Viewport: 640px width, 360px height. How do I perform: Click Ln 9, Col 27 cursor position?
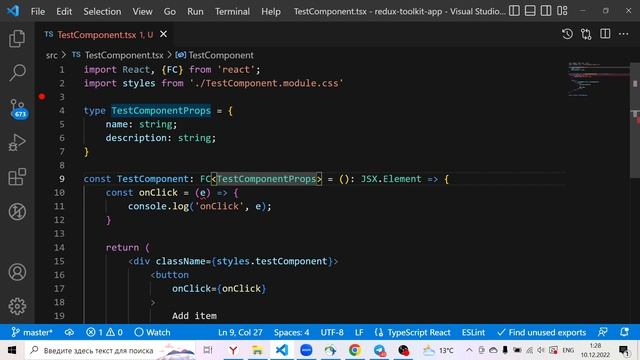(x=240, y=332)
